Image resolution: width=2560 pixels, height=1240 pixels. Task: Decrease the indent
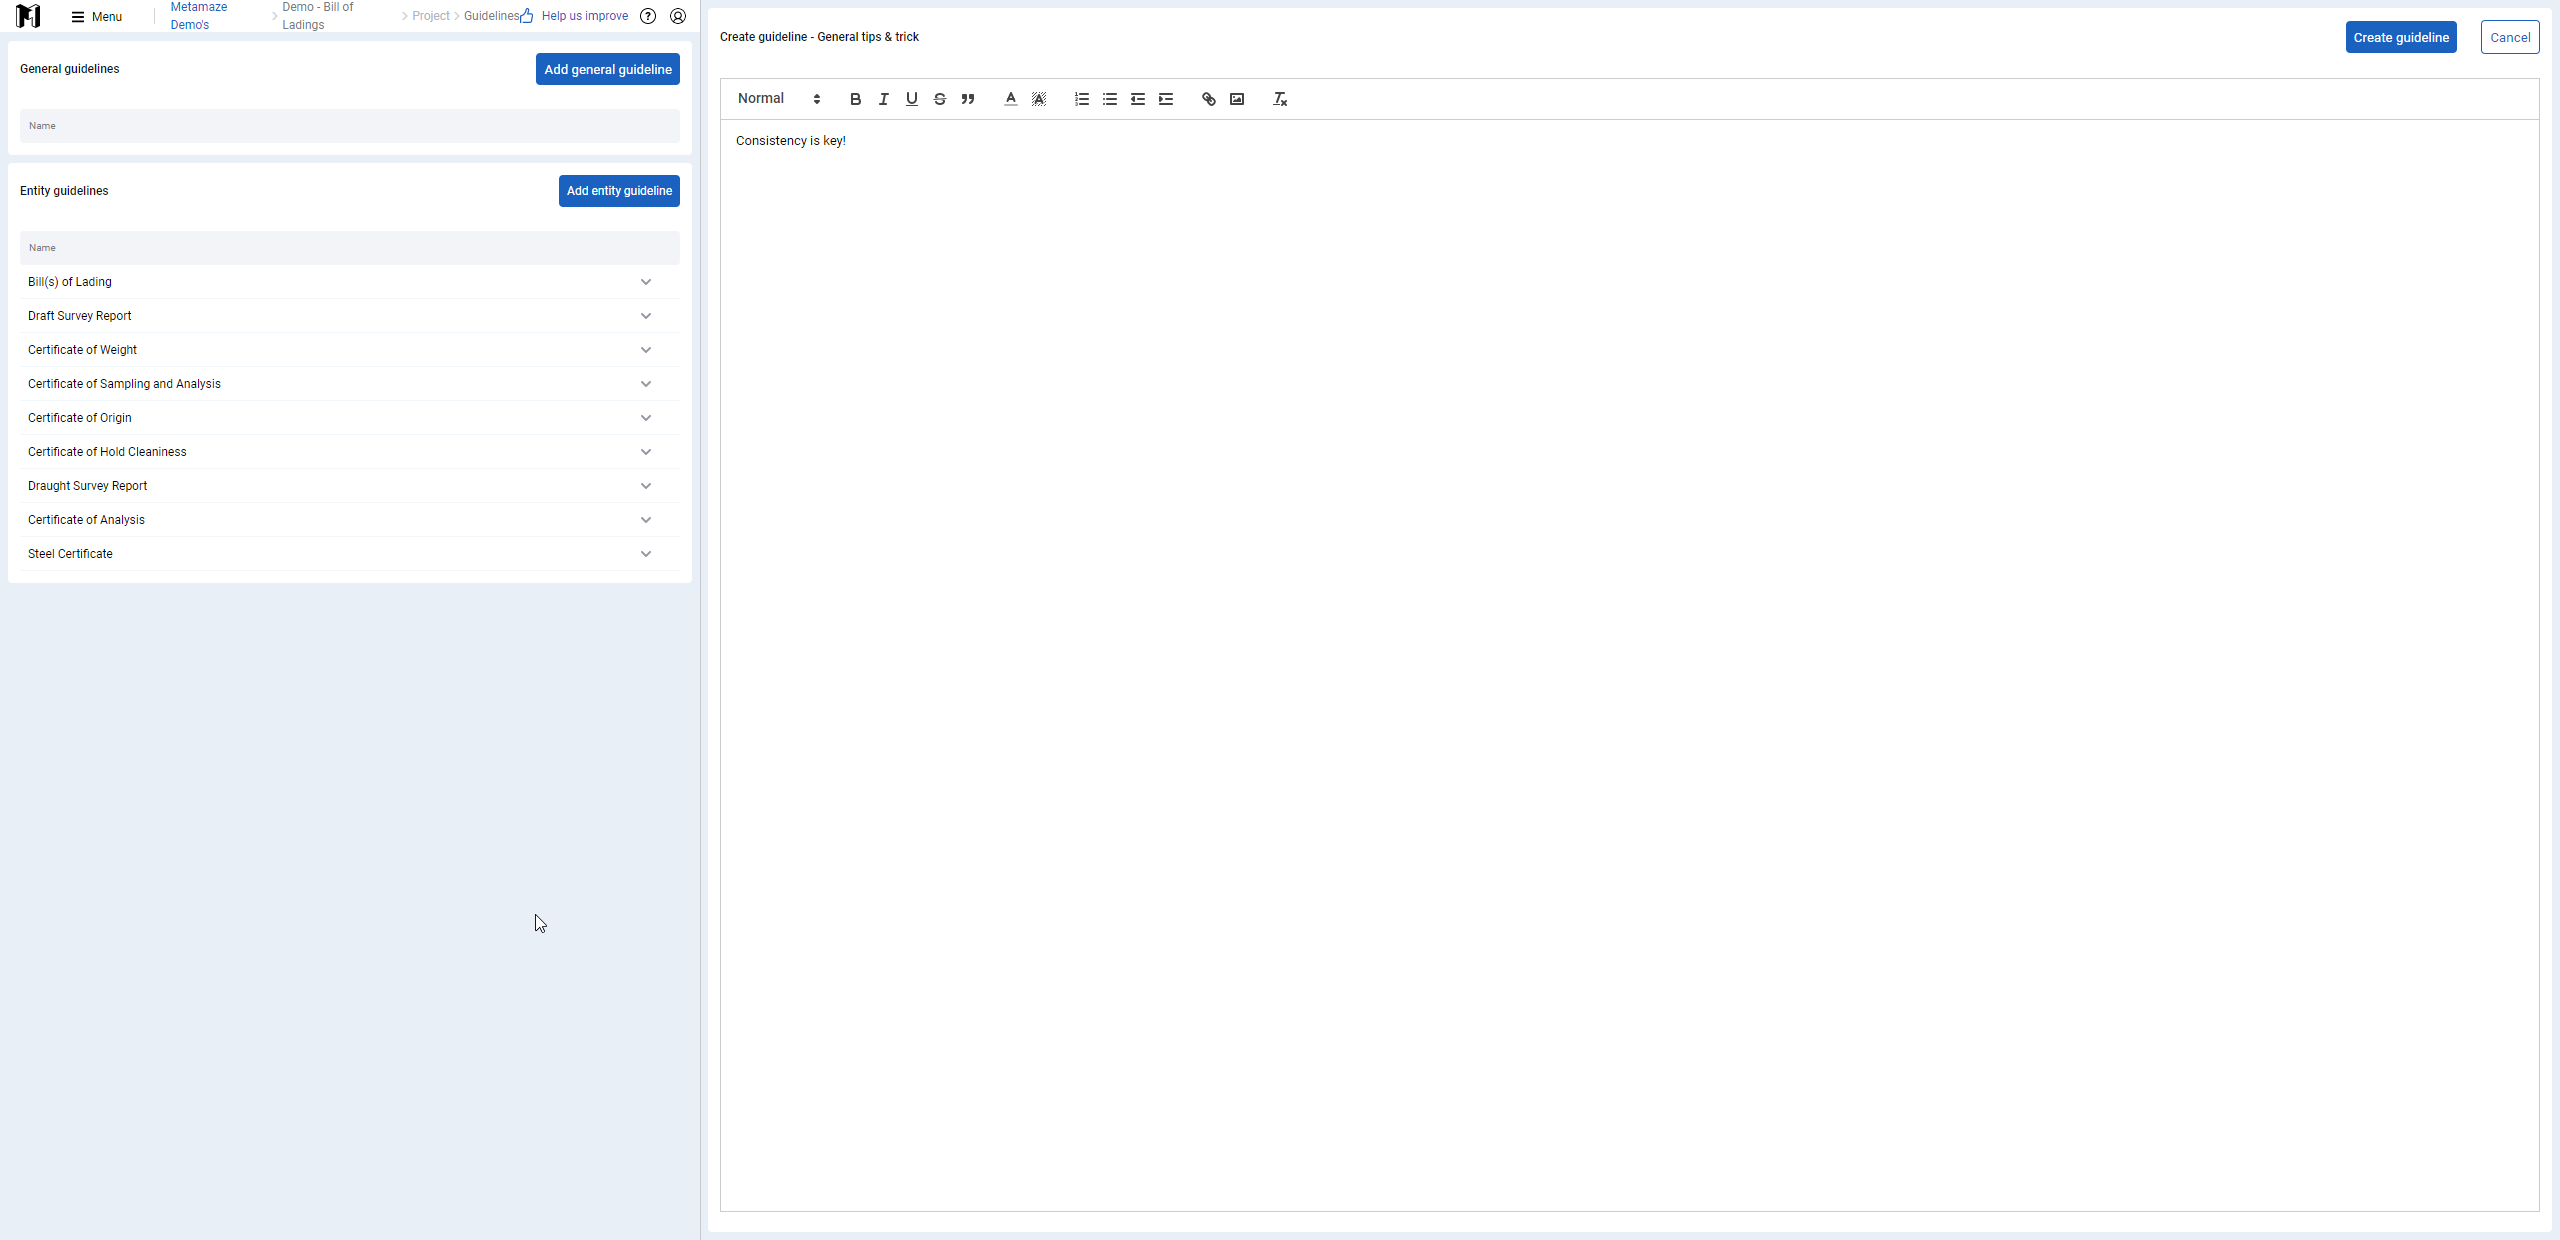1138,99
